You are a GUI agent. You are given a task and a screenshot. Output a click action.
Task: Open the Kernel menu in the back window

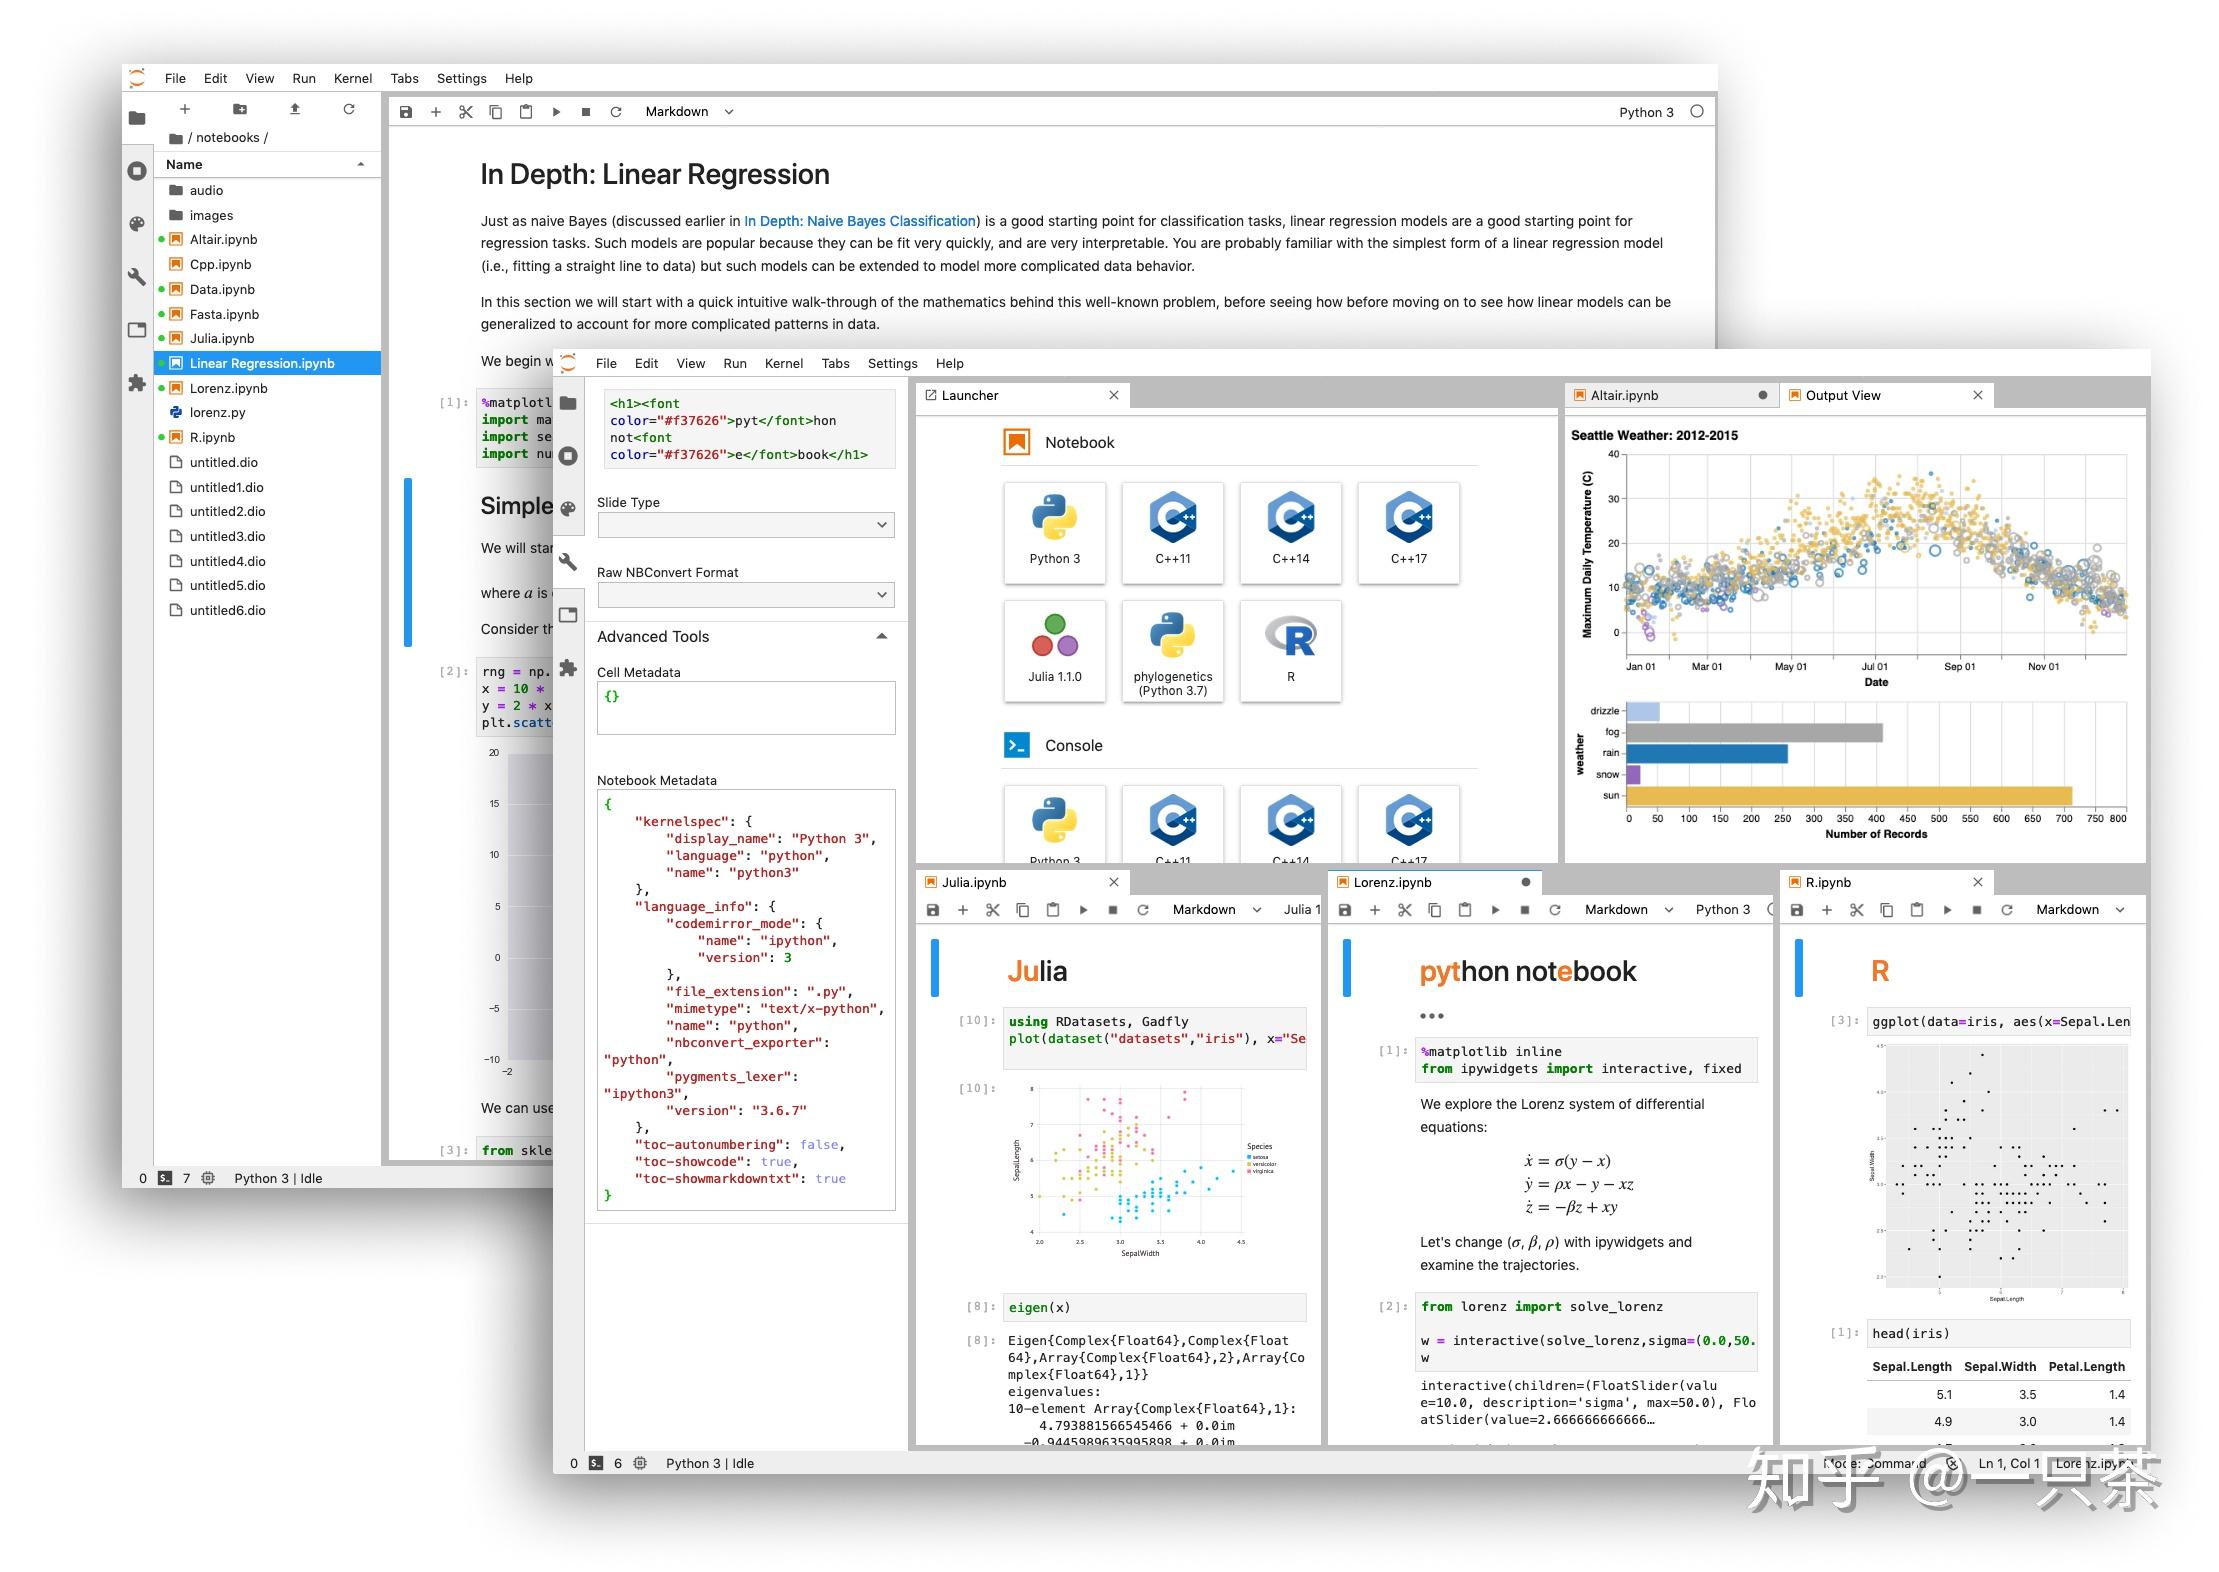tap(352, 78)
